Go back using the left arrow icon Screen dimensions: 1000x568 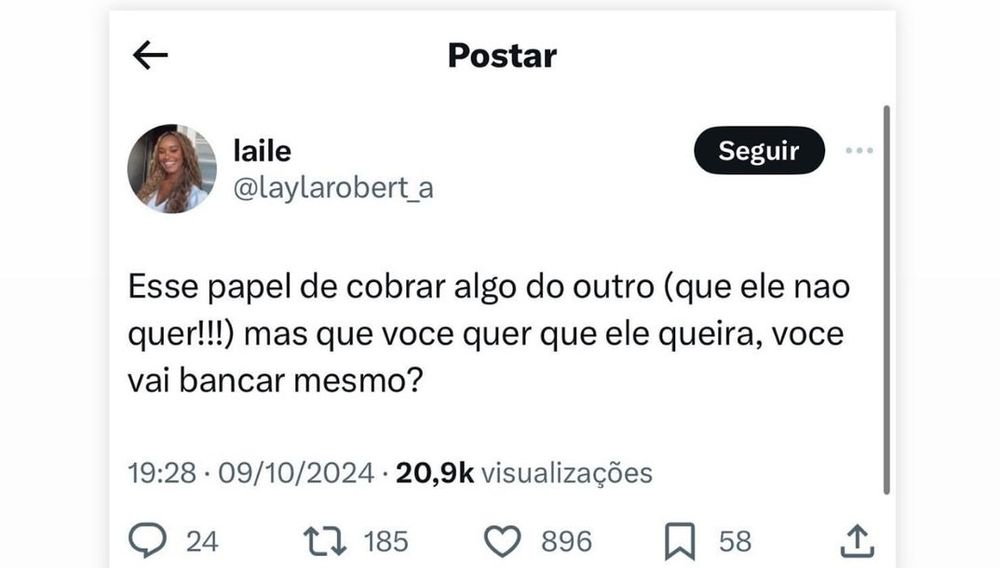coord(150,55)
